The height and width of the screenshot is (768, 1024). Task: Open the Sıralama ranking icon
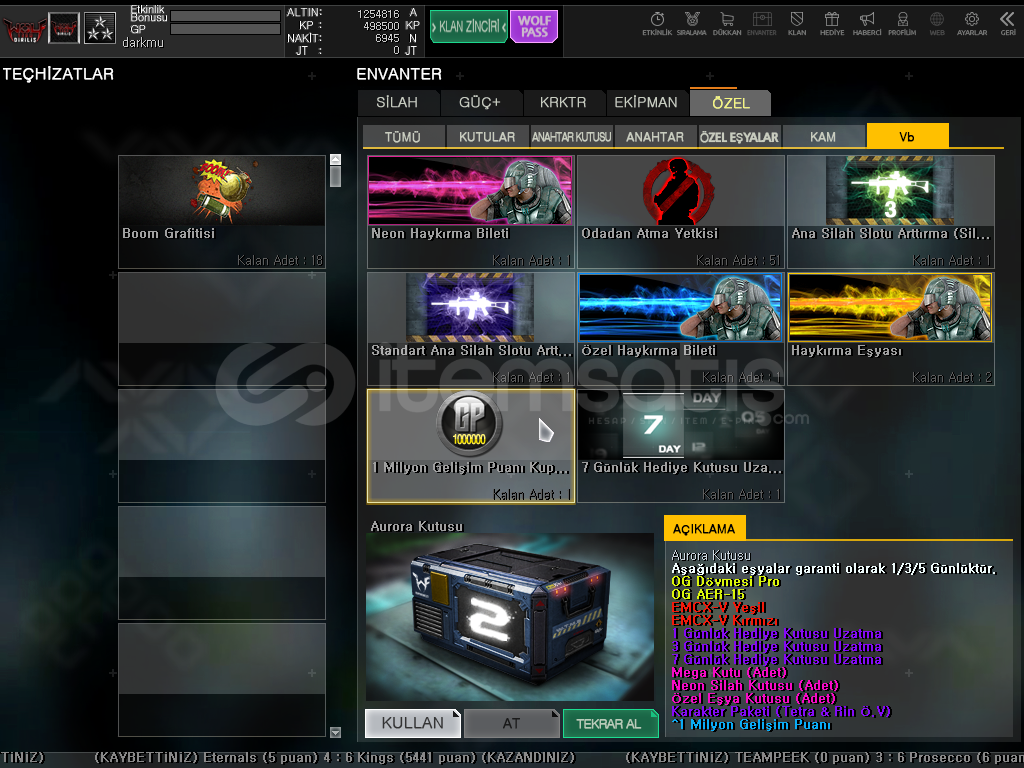click(692, 24)
